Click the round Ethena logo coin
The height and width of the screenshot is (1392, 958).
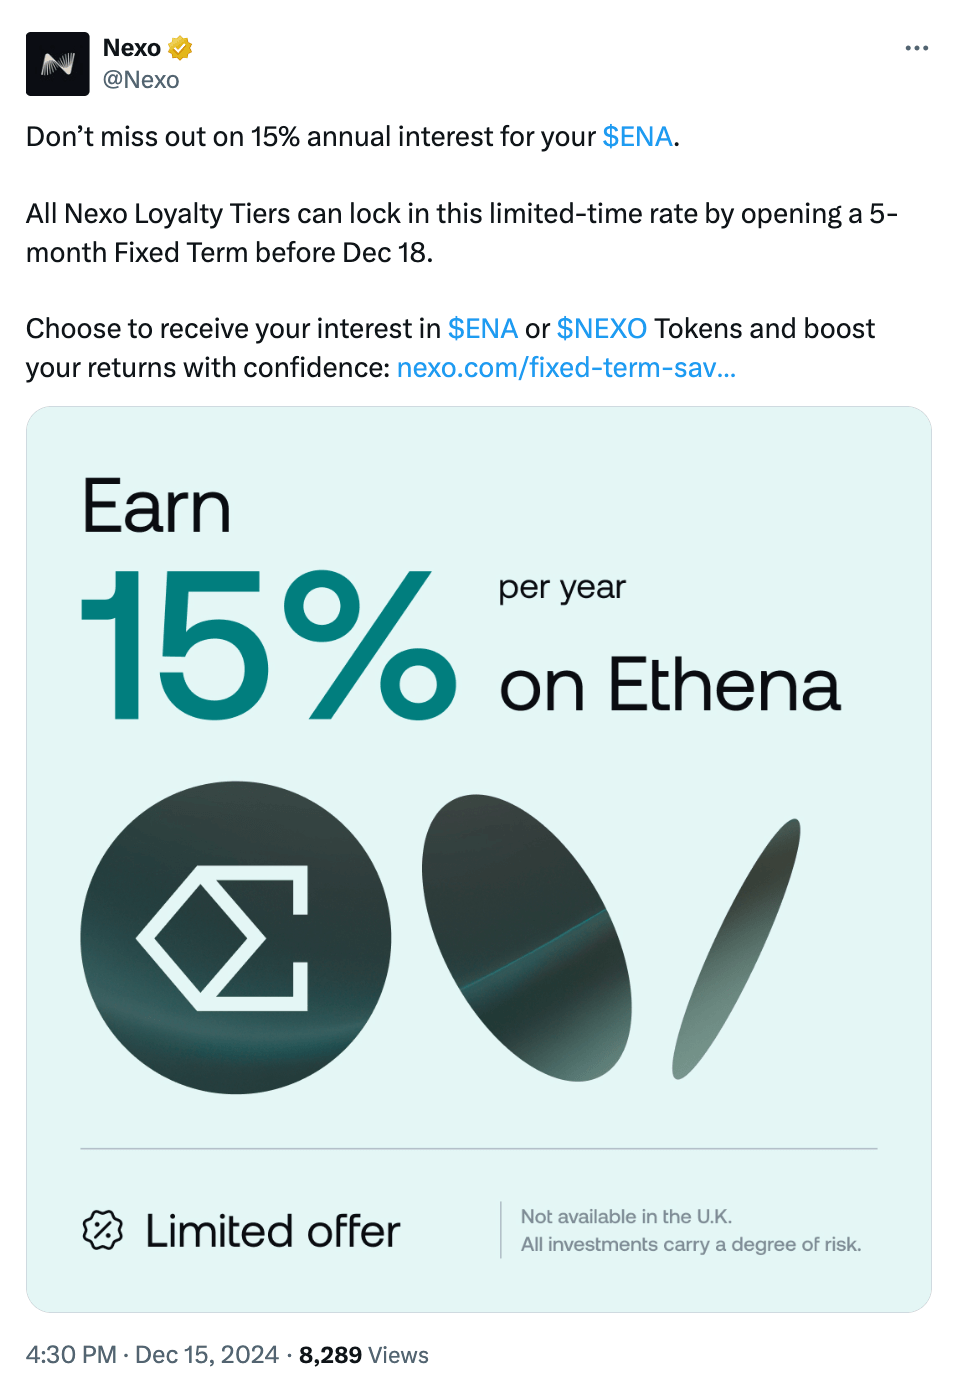tap(236, 937)
